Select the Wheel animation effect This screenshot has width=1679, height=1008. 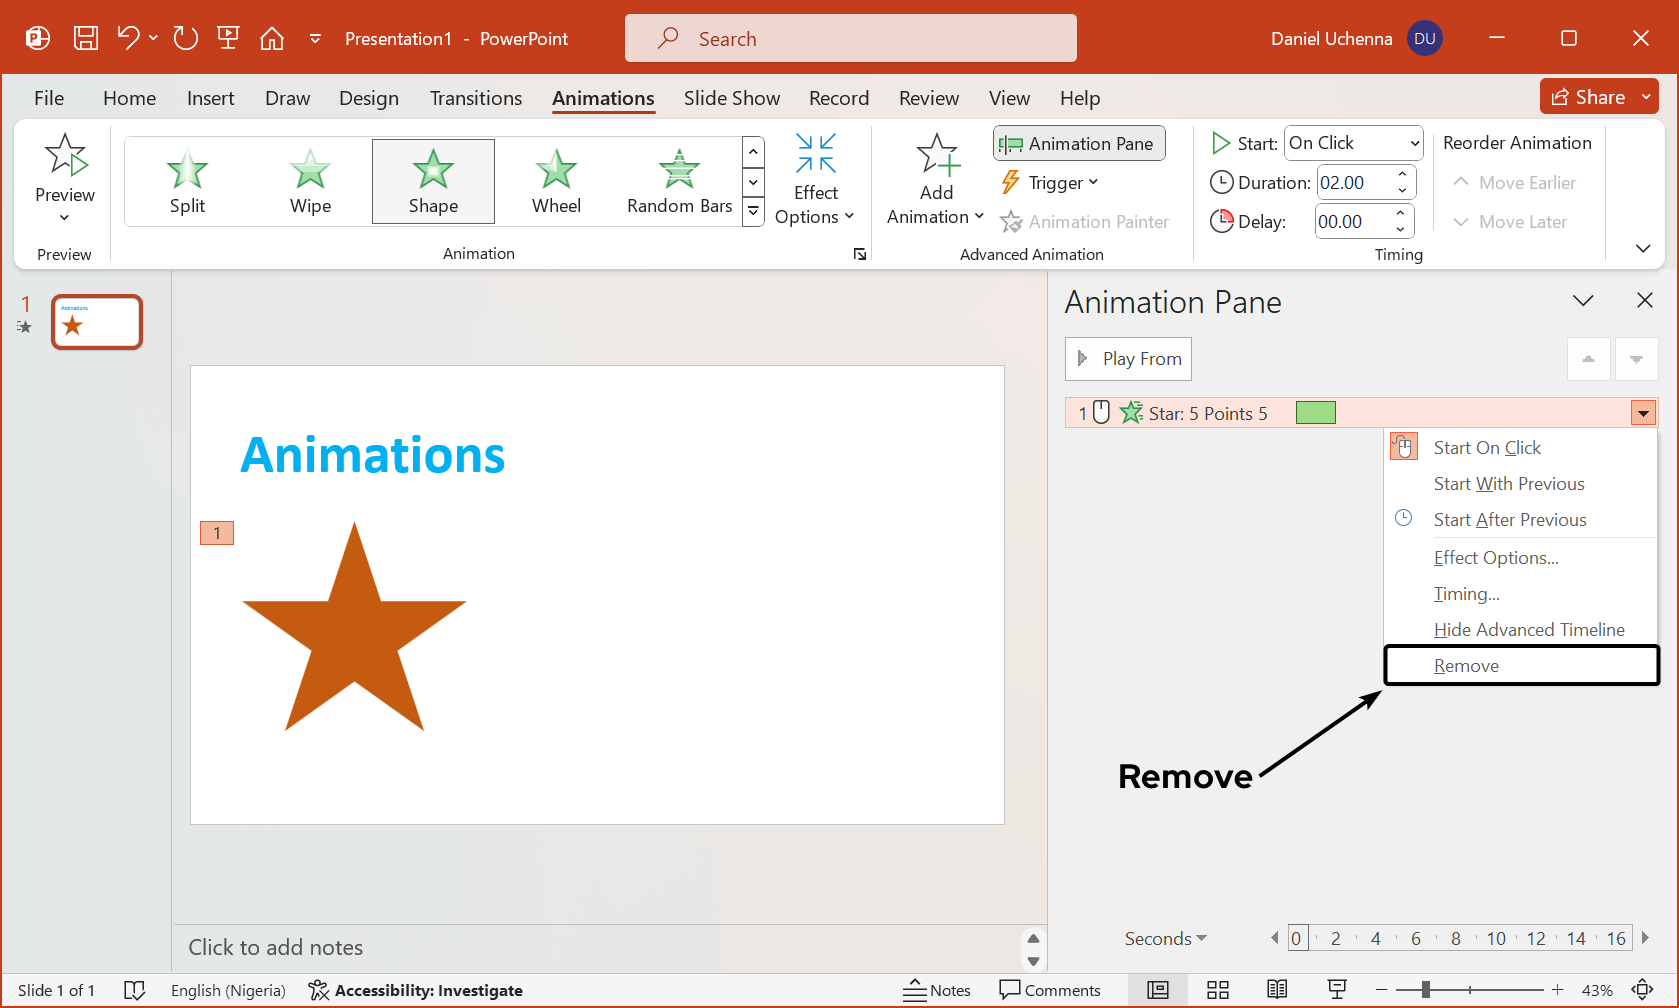point(556,181)
